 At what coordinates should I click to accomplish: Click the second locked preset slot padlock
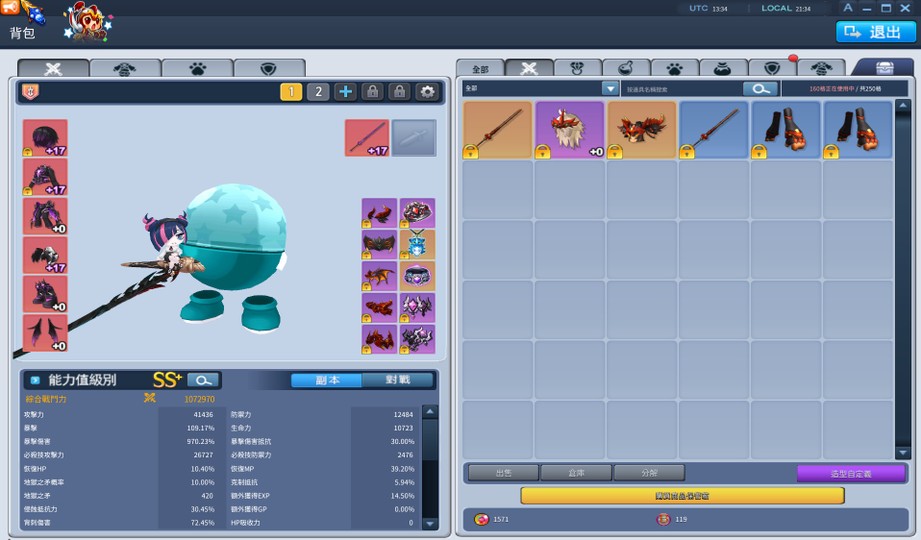(399, 92)
